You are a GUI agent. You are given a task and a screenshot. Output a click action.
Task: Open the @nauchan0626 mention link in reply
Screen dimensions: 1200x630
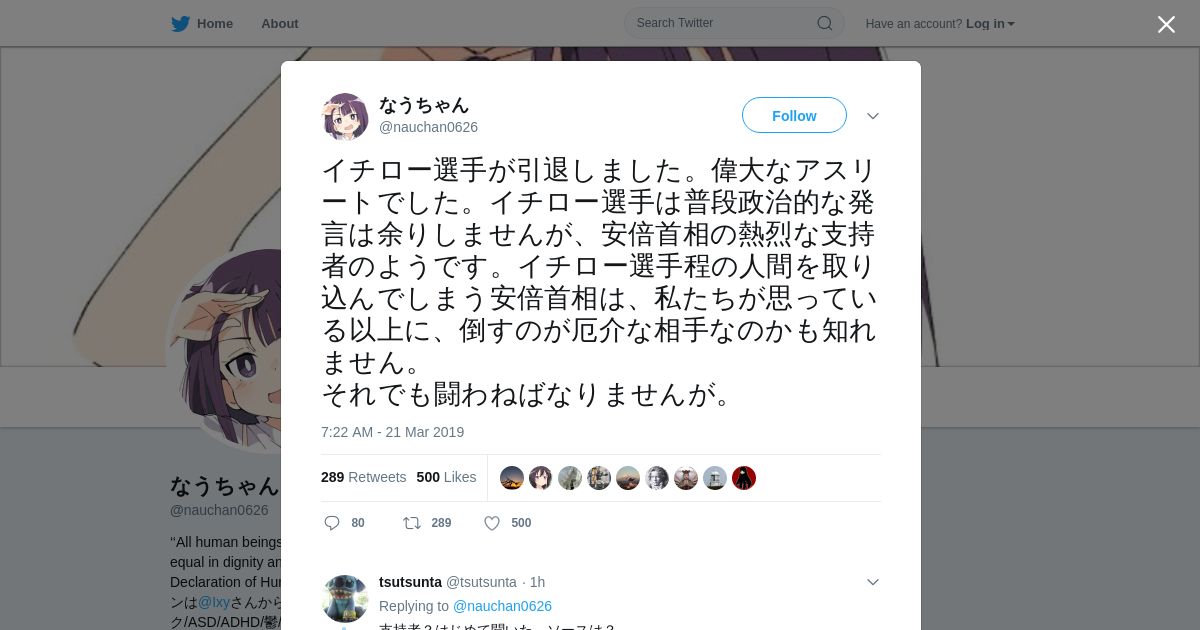coord(502,606)
